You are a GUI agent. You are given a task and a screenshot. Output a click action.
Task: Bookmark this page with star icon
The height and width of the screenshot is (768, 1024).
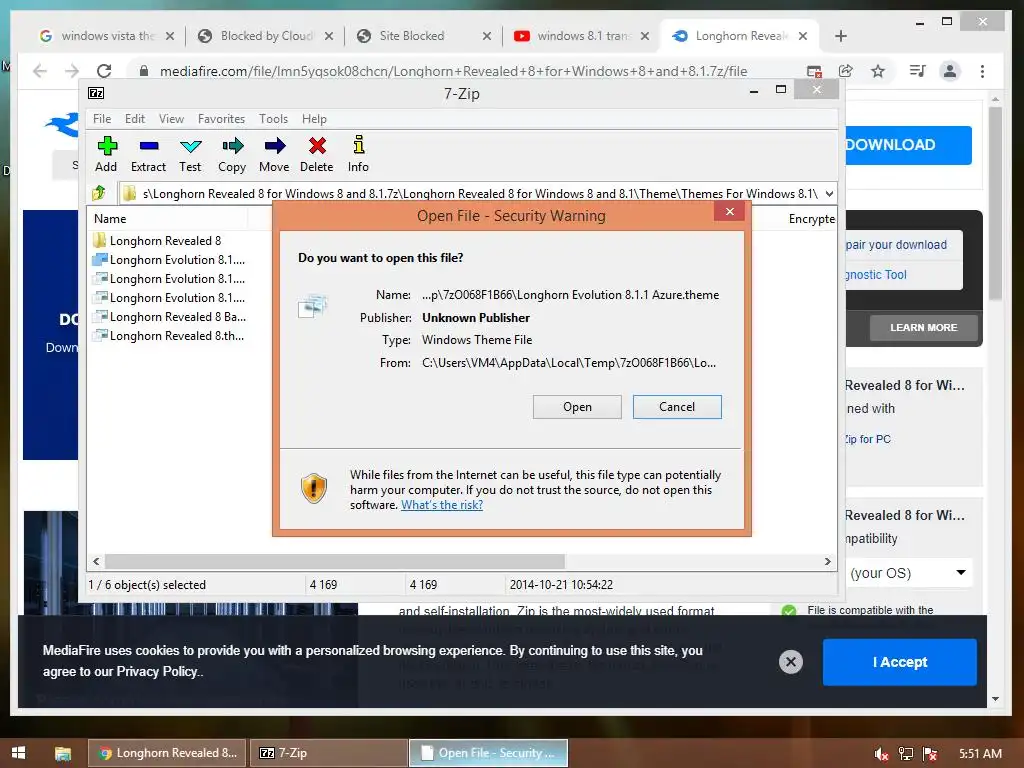[878, 71]
